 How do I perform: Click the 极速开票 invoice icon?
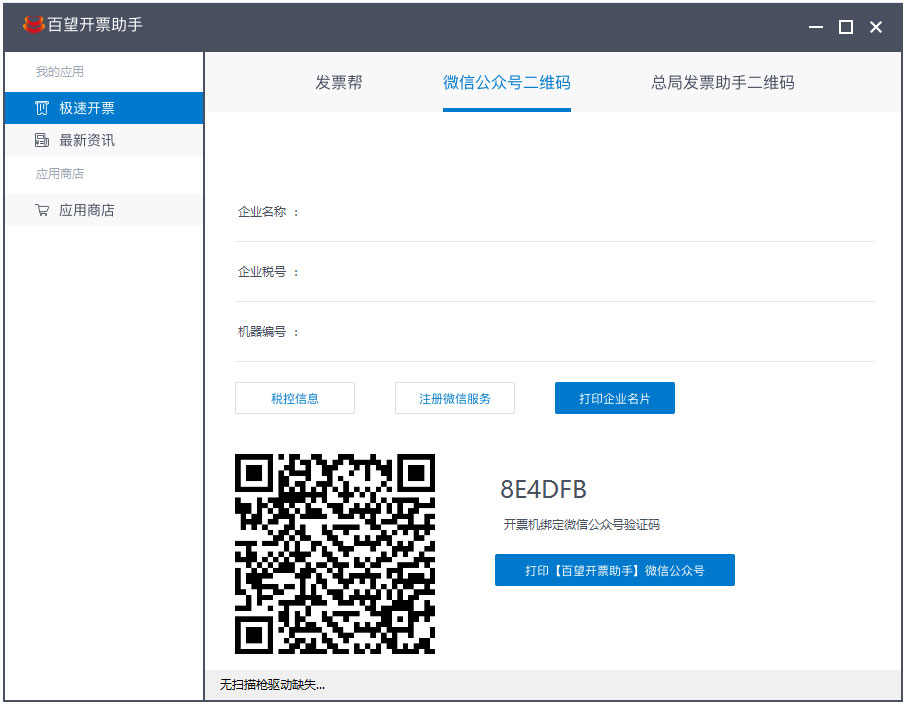pos(42,108)
